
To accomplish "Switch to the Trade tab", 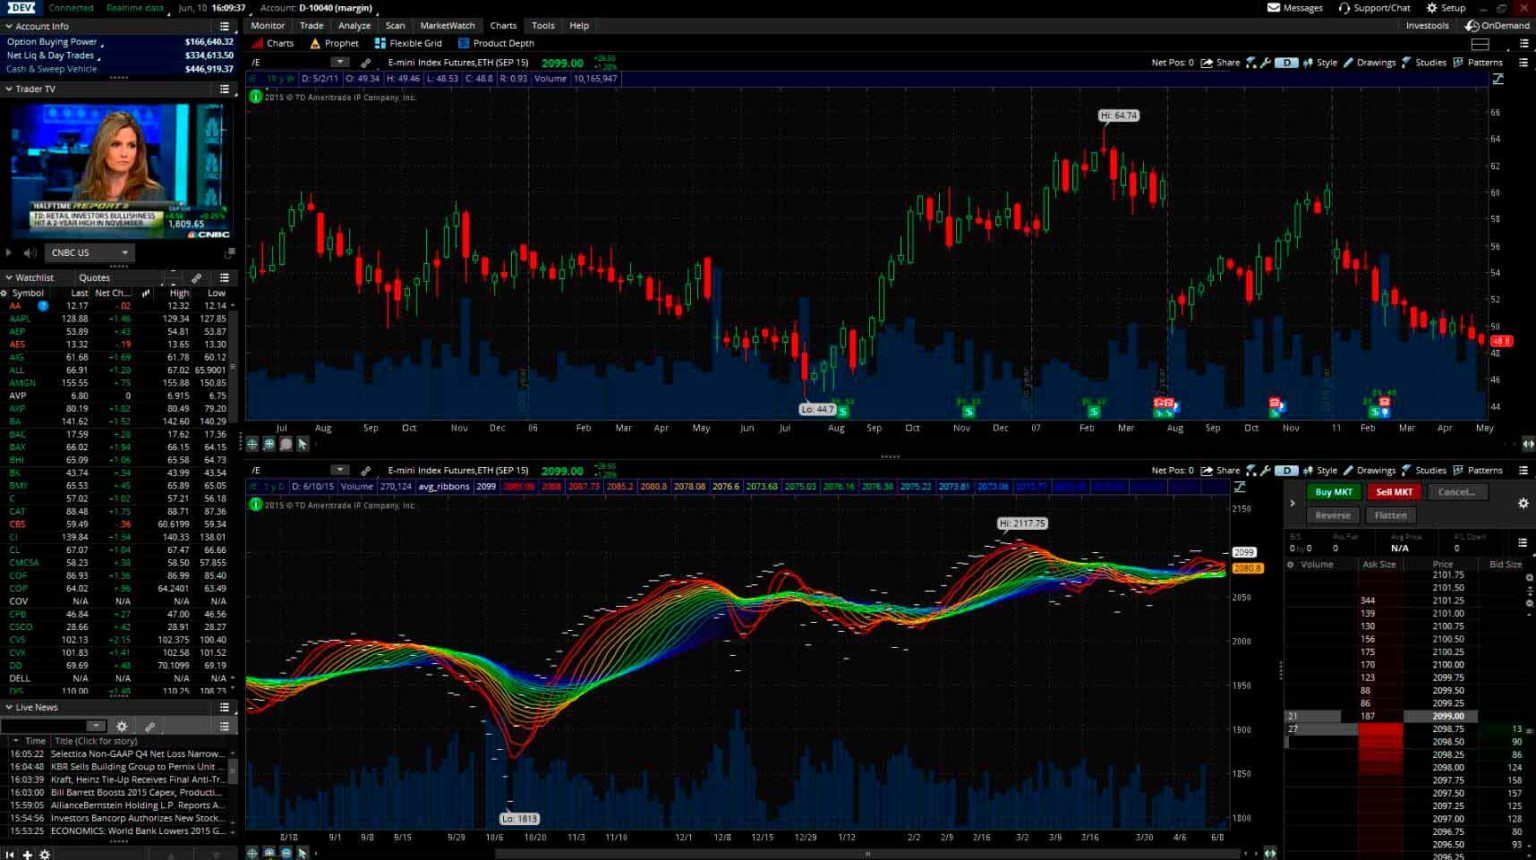I will 311,26.
